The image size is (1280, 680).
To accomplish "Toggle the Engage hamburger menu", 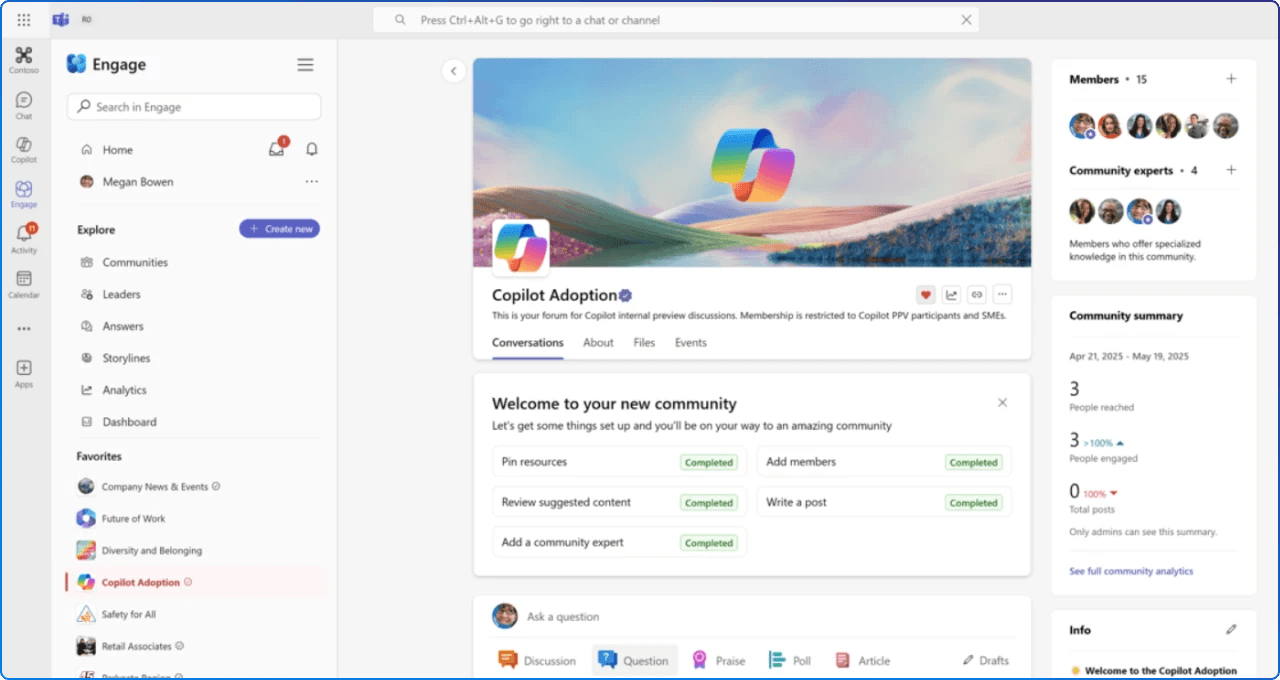I will (305, 65).
